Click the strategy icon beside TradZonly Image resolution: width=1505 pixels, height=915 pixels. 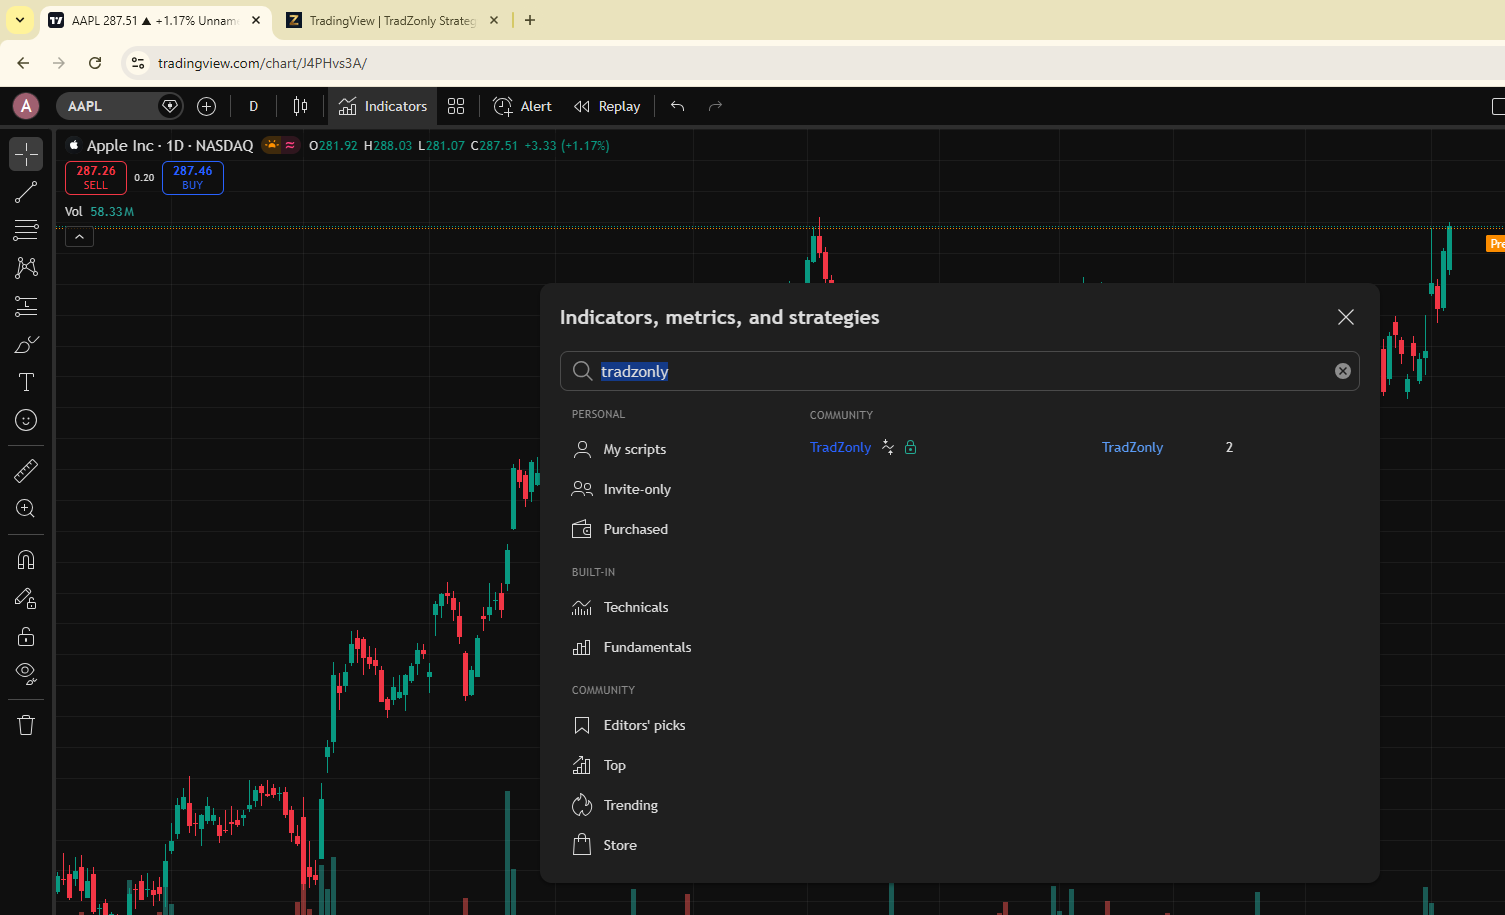click(x=888, y=447)
